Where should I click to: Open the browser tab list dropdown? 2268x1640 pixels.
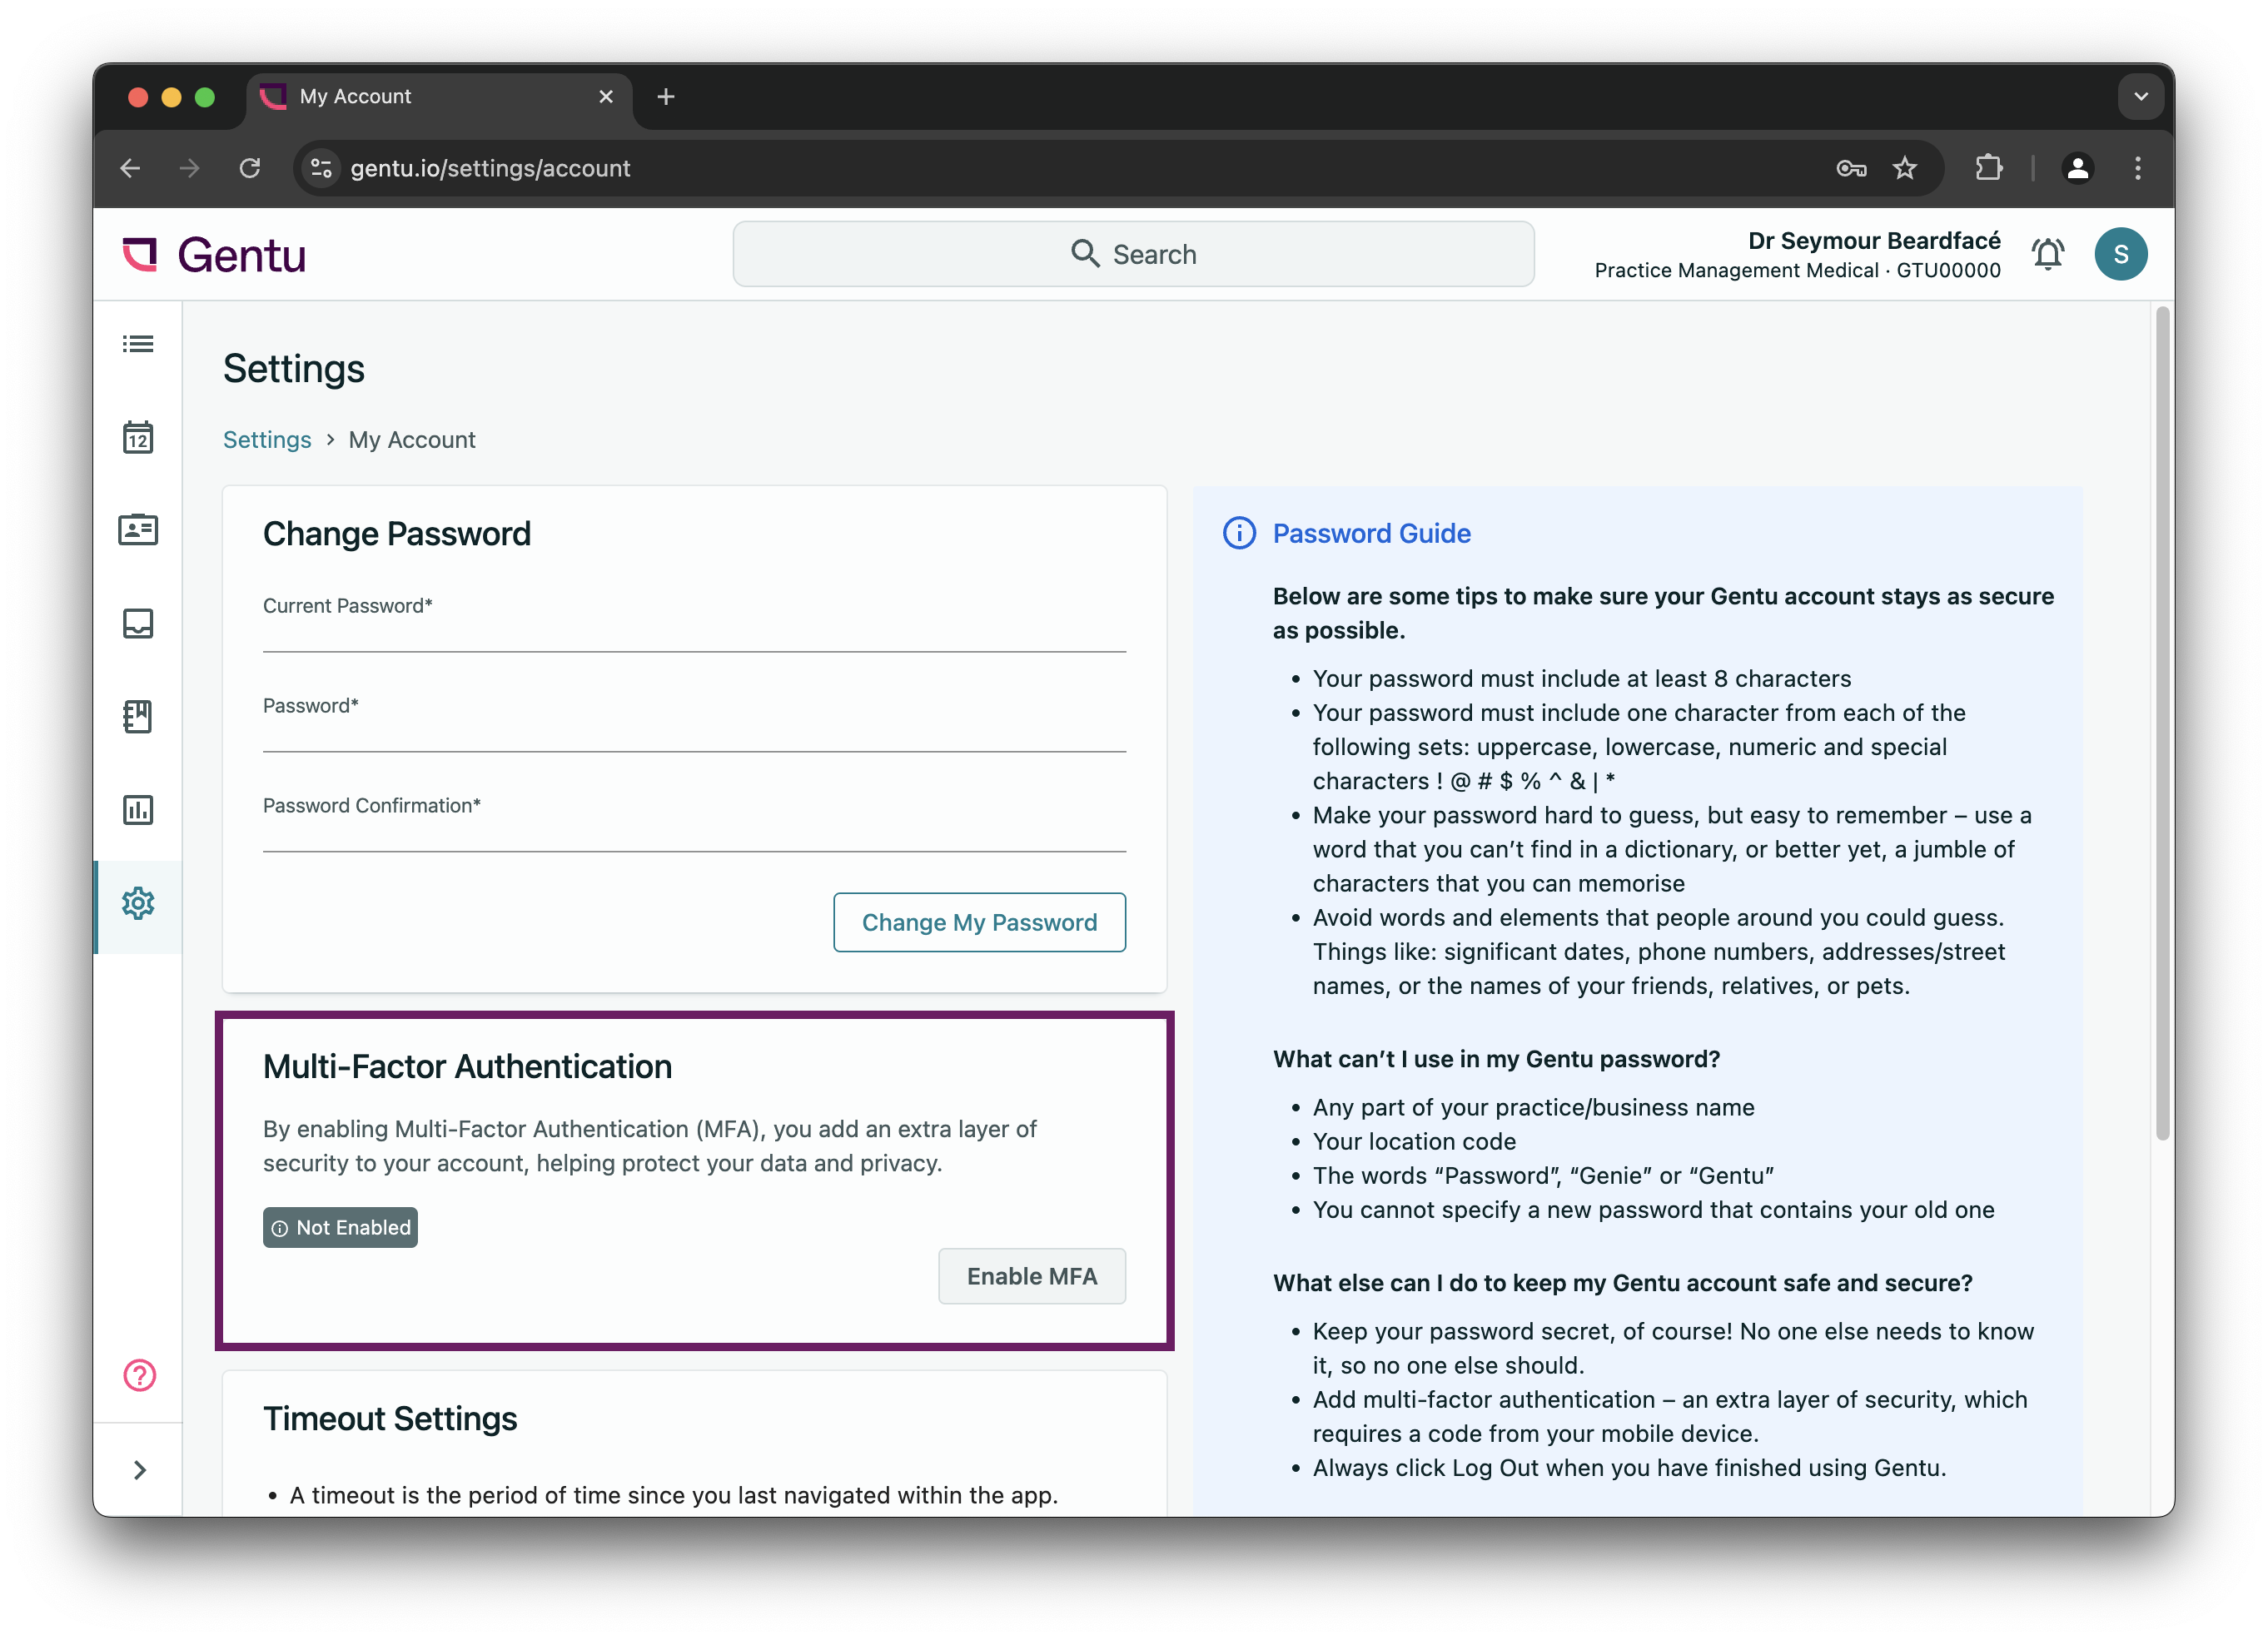(2140, 96)
